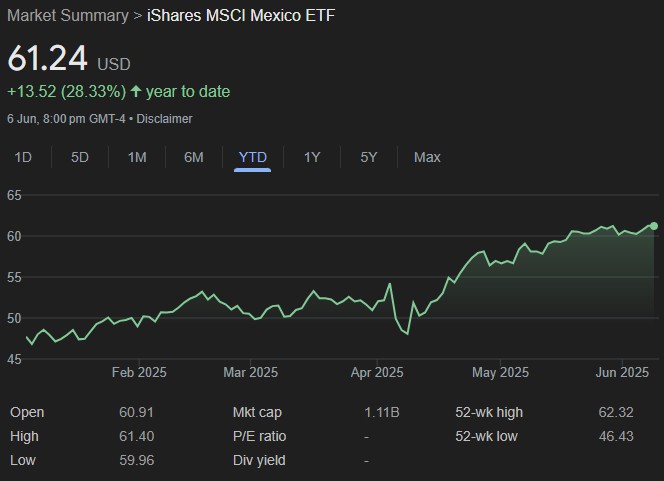664x481 pixels.
Task: Click the iShares MSCI Mexico ETF title
Action: (x=241, y=16)
